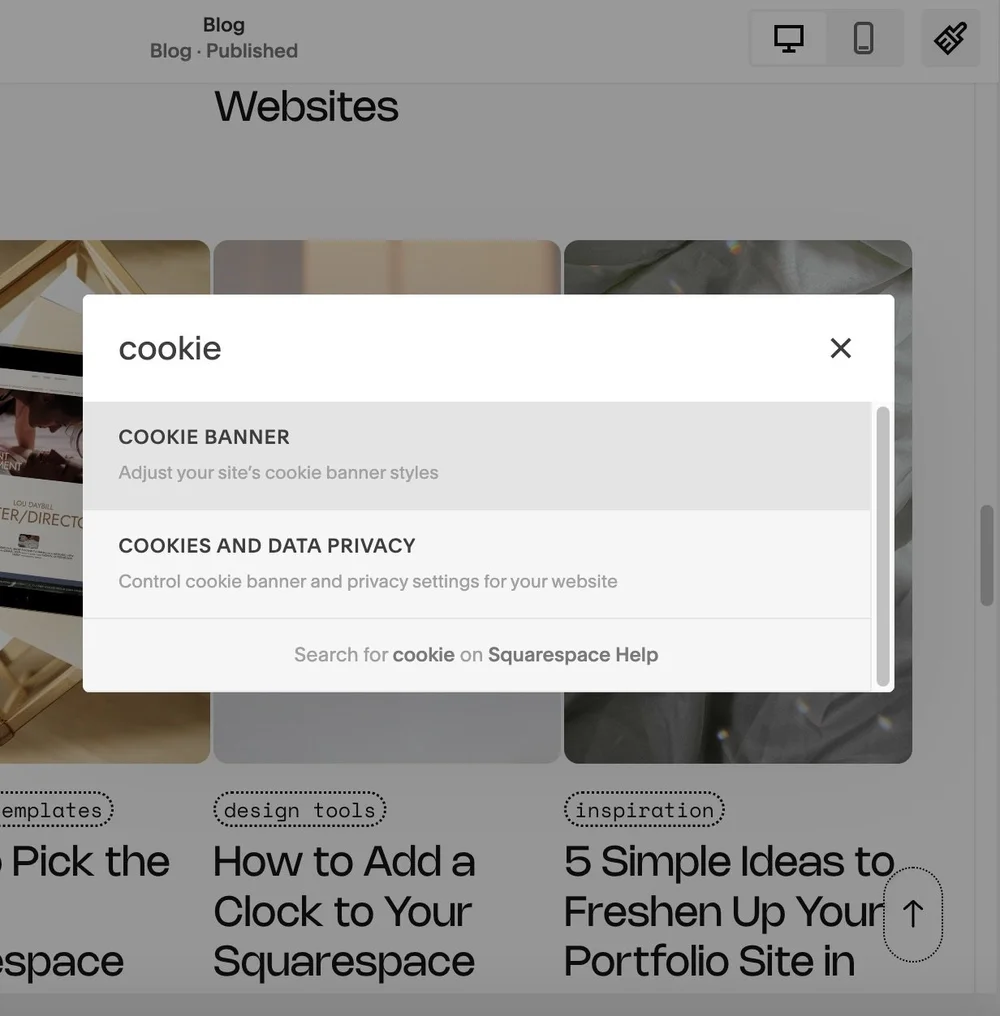Click search results scrollbar thumb
Image resolution: width=1000 pixels, height=1016 pixels.
coord(883,546)
